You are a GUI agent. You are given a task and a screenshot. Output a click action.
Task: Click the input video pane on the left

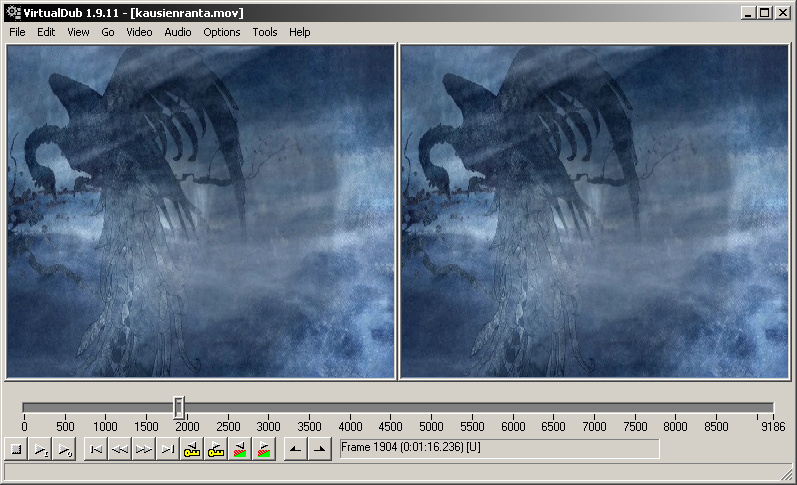click(201, 211)
